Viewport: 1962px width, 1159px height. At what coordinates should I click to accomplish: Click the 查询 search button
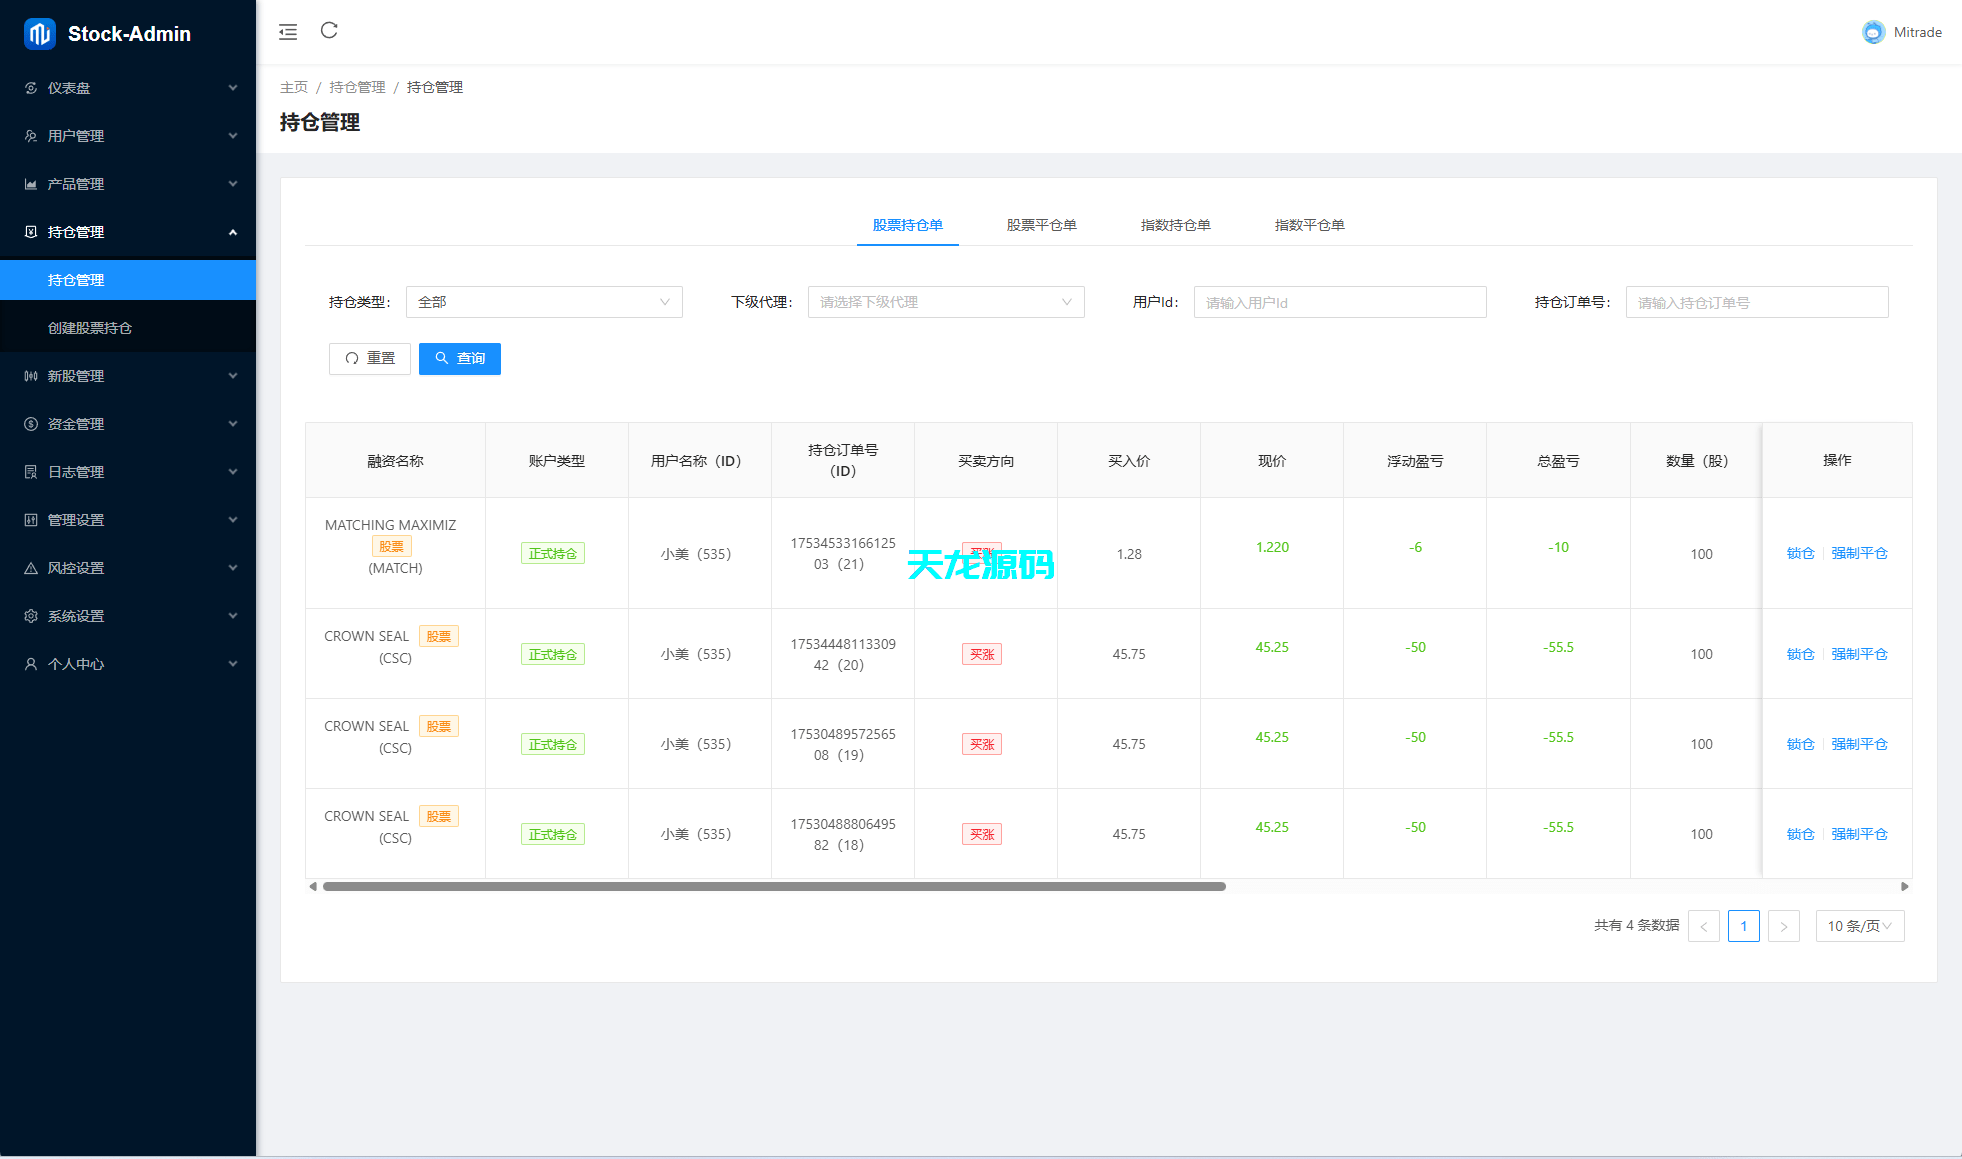point(460,358)
